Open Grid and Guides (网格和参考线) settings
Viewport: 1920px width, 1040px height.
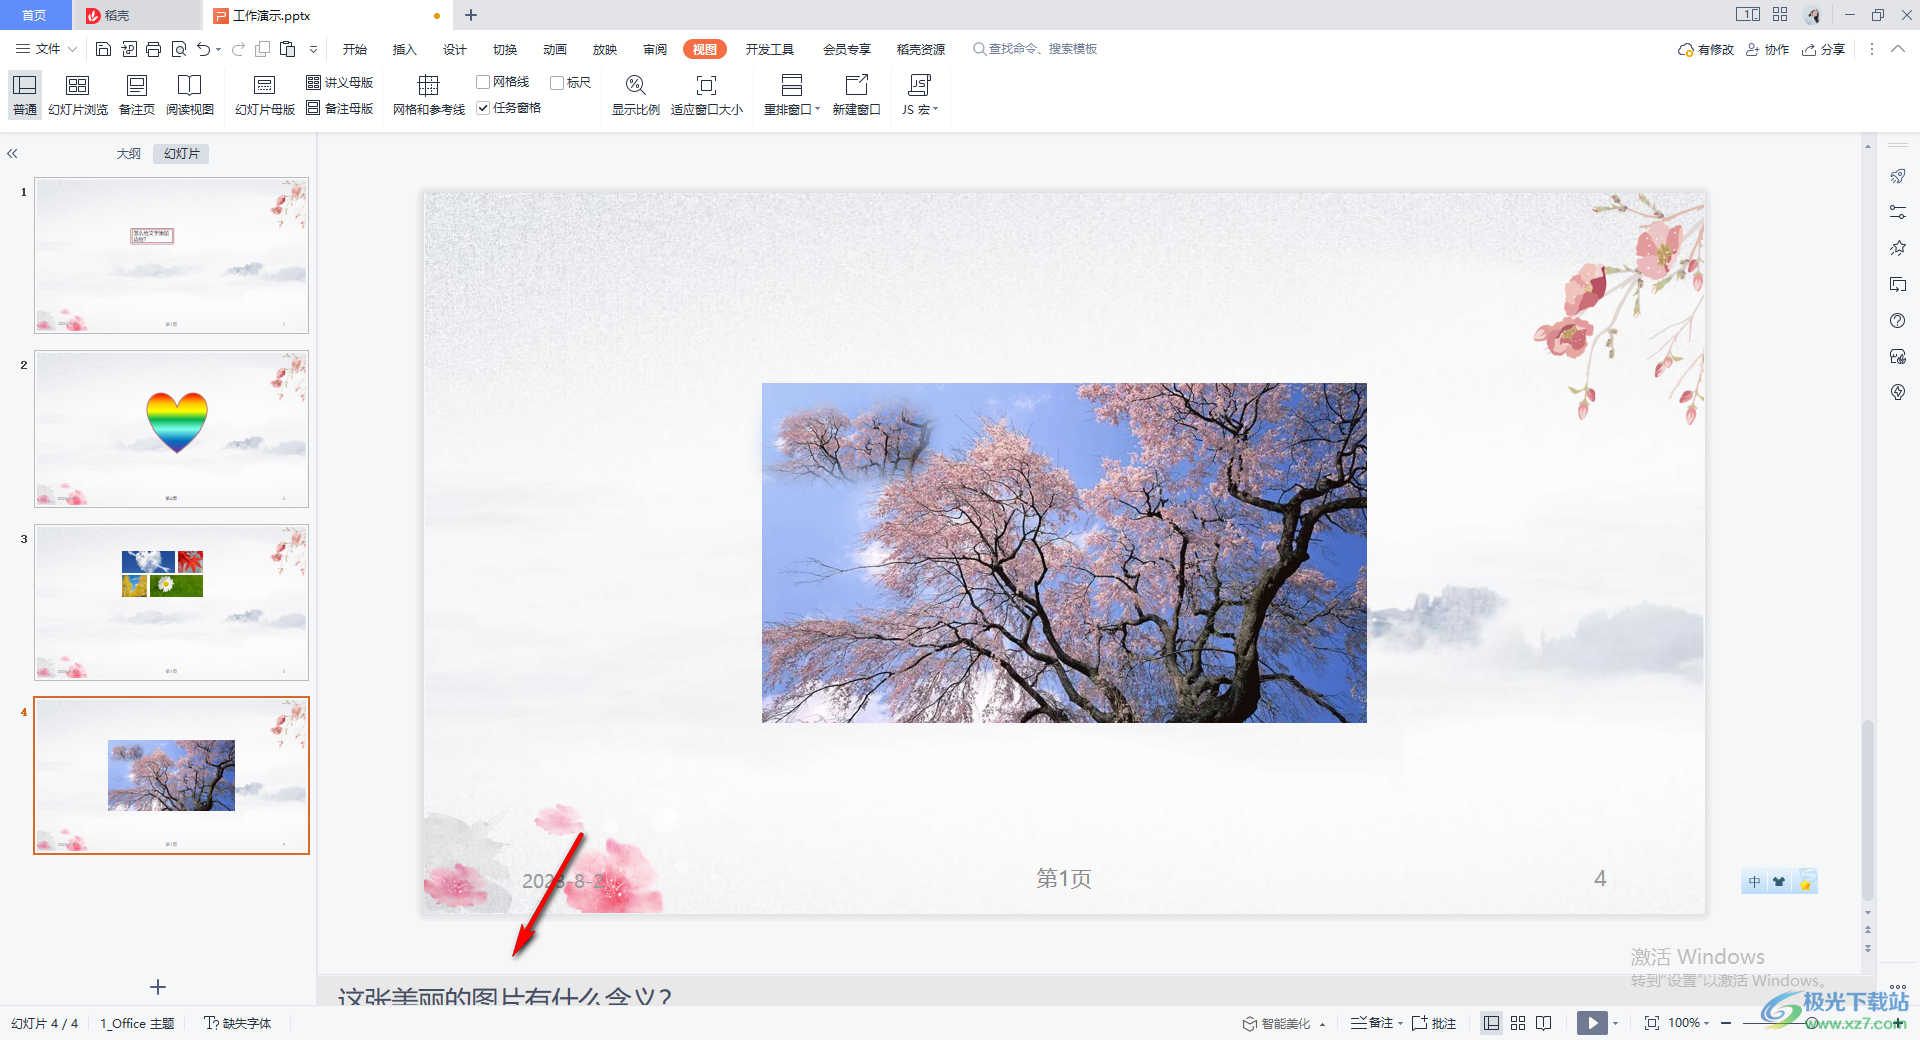(429, 95)
